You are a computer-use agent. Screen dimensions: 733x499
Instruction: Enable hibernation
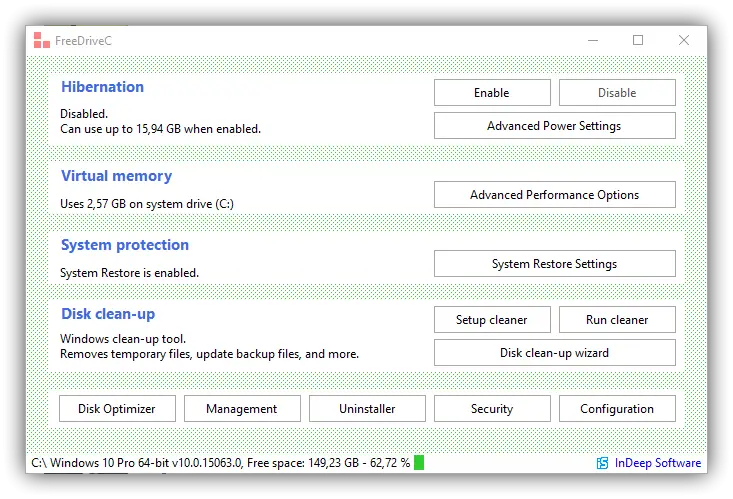(x=491, y=93)
